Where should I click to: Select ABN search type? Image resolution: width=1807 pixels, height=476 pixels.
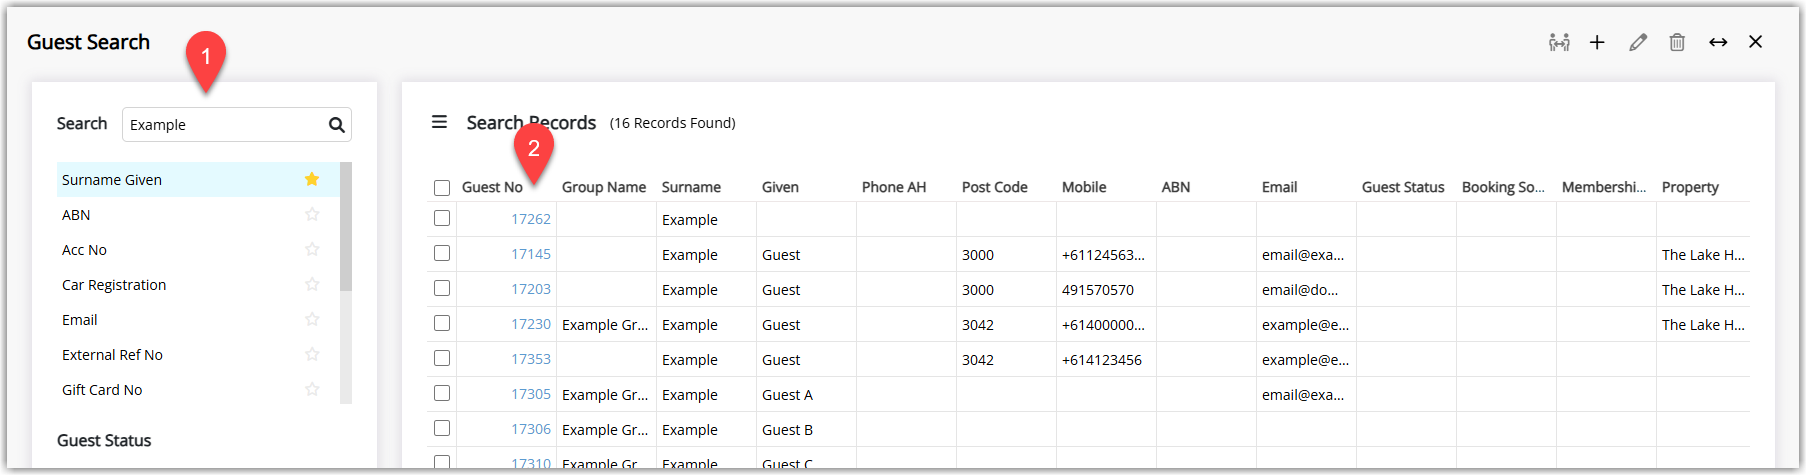198,215
